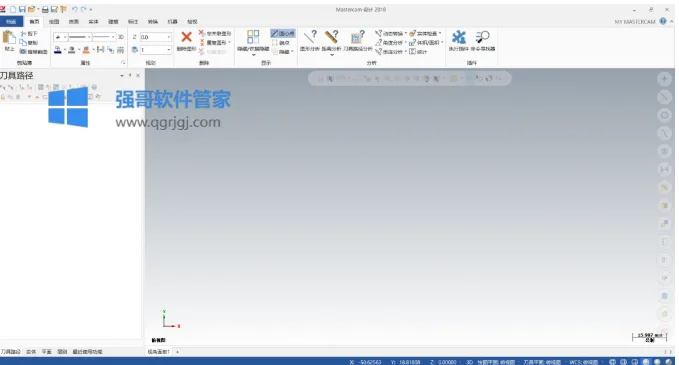Pin the toolpaths panel with pushpin
This screenshot has width=679, height=365.
pos(130,75)
